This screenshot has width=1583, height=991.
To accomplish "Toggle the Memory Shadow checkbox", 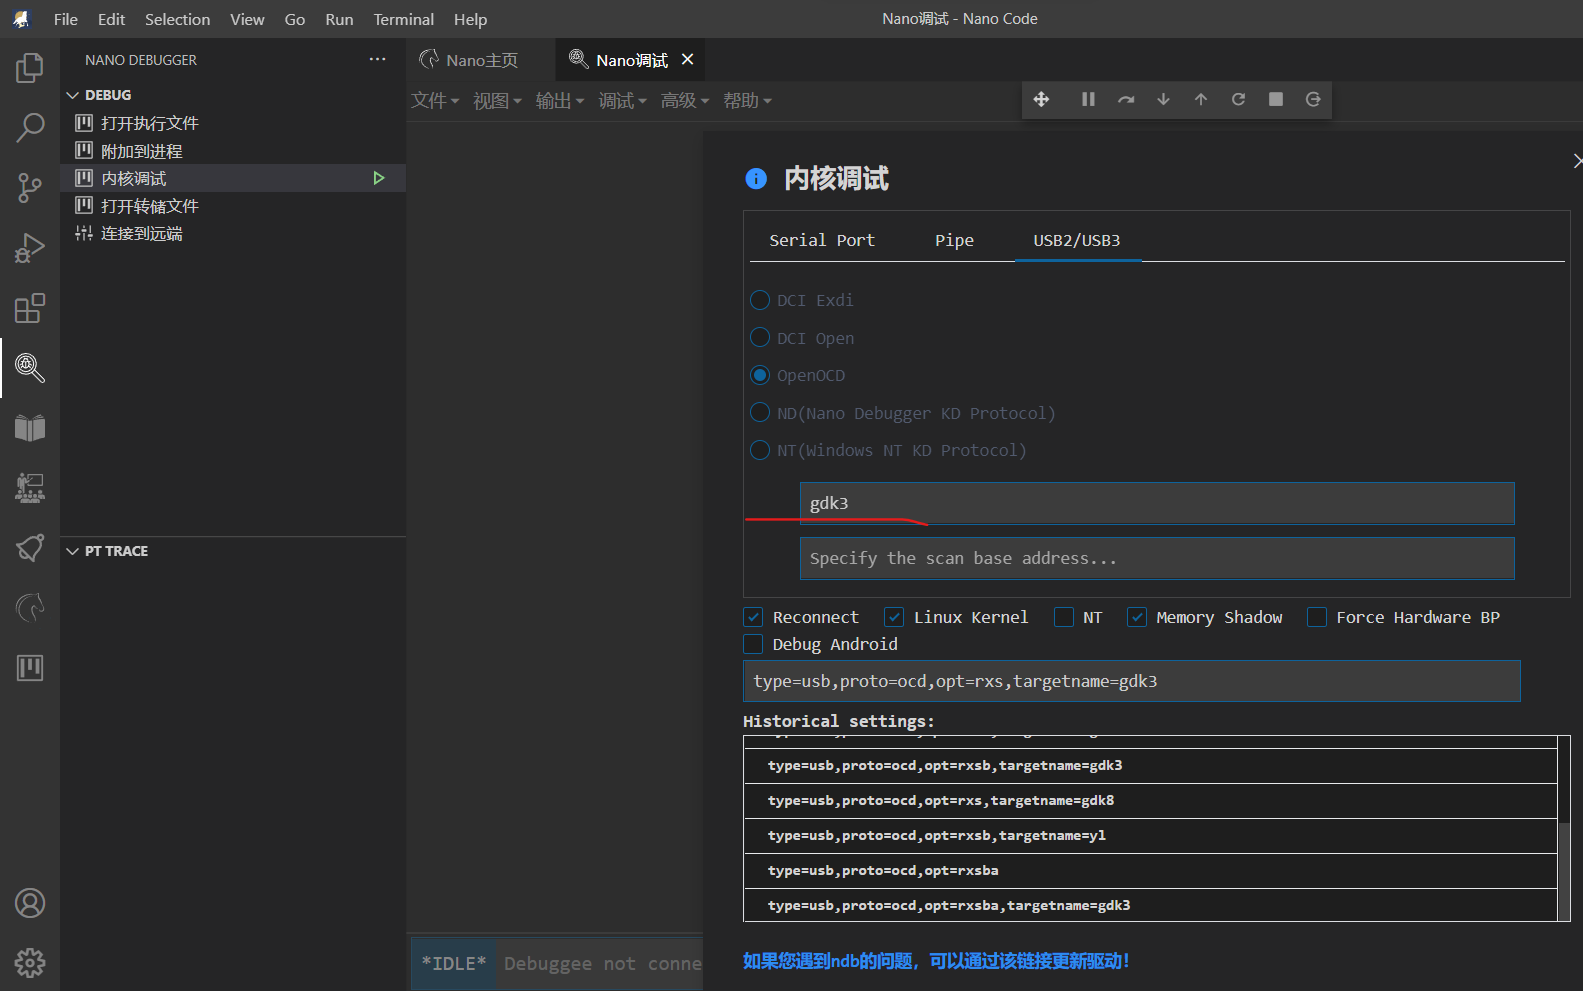I will point(1137,617).
